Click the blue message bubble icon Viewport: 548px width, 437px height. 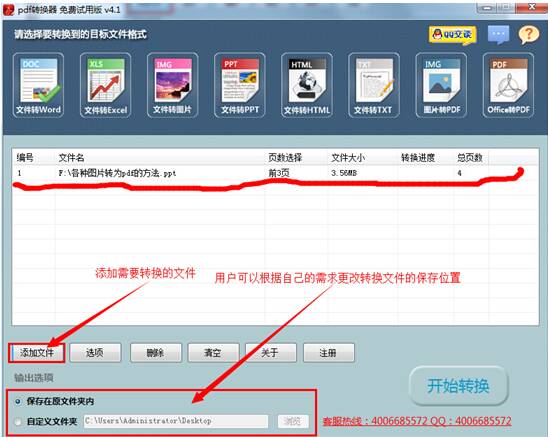click(499, 35)
